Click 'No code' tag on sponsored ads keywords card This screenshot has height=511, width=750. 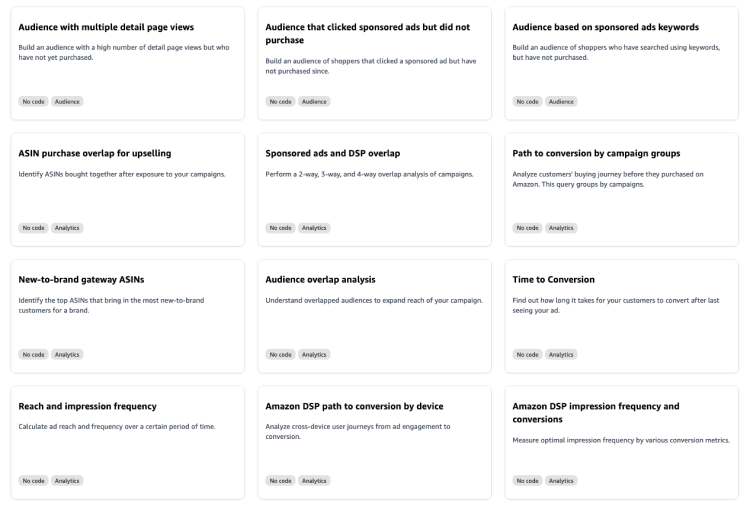point(527,101)
